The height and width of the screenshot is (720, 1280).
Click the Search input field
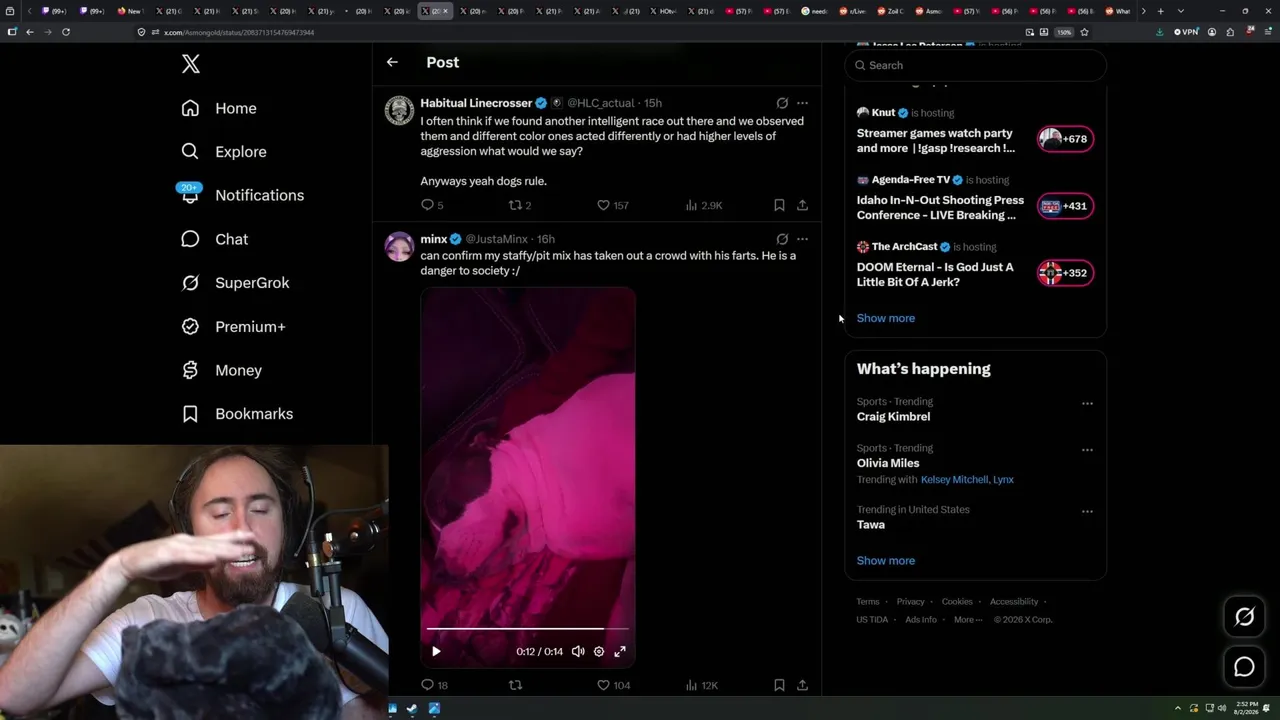point(976,65)
